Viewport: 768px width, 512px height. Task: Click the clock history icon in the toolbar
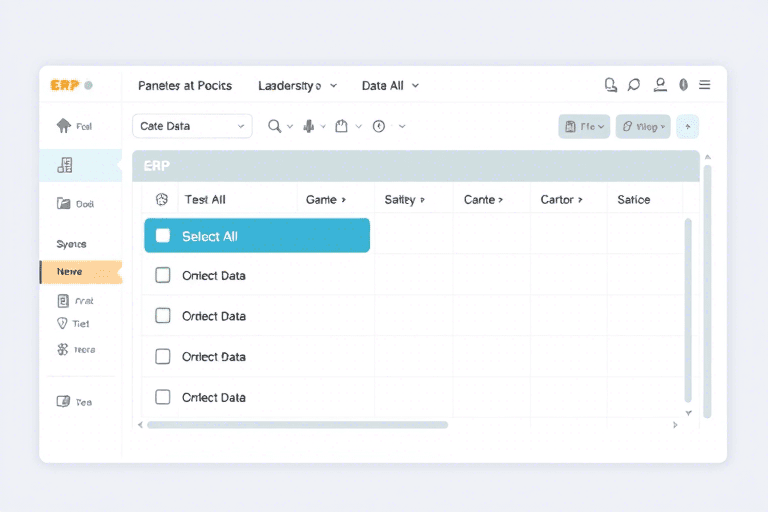point(379,126)
